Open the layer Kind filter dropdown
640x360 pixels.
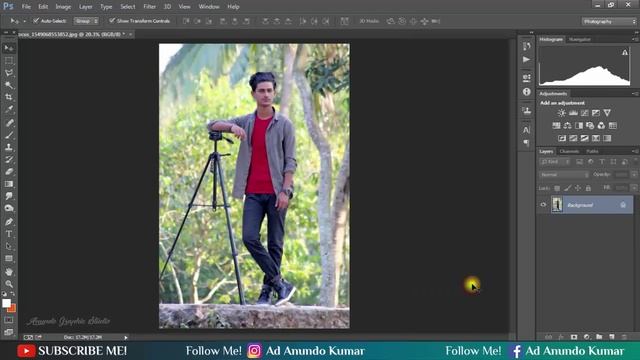(x=554, y=162)
